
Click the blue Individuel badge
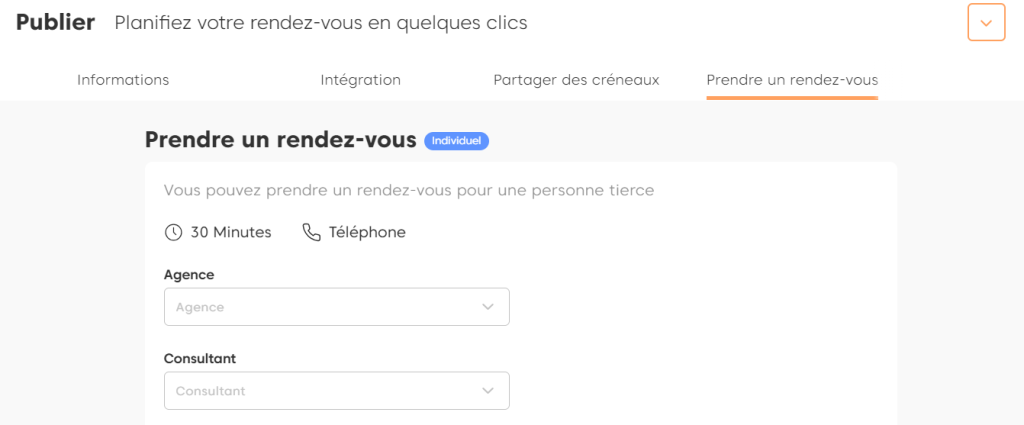point(457,141)
